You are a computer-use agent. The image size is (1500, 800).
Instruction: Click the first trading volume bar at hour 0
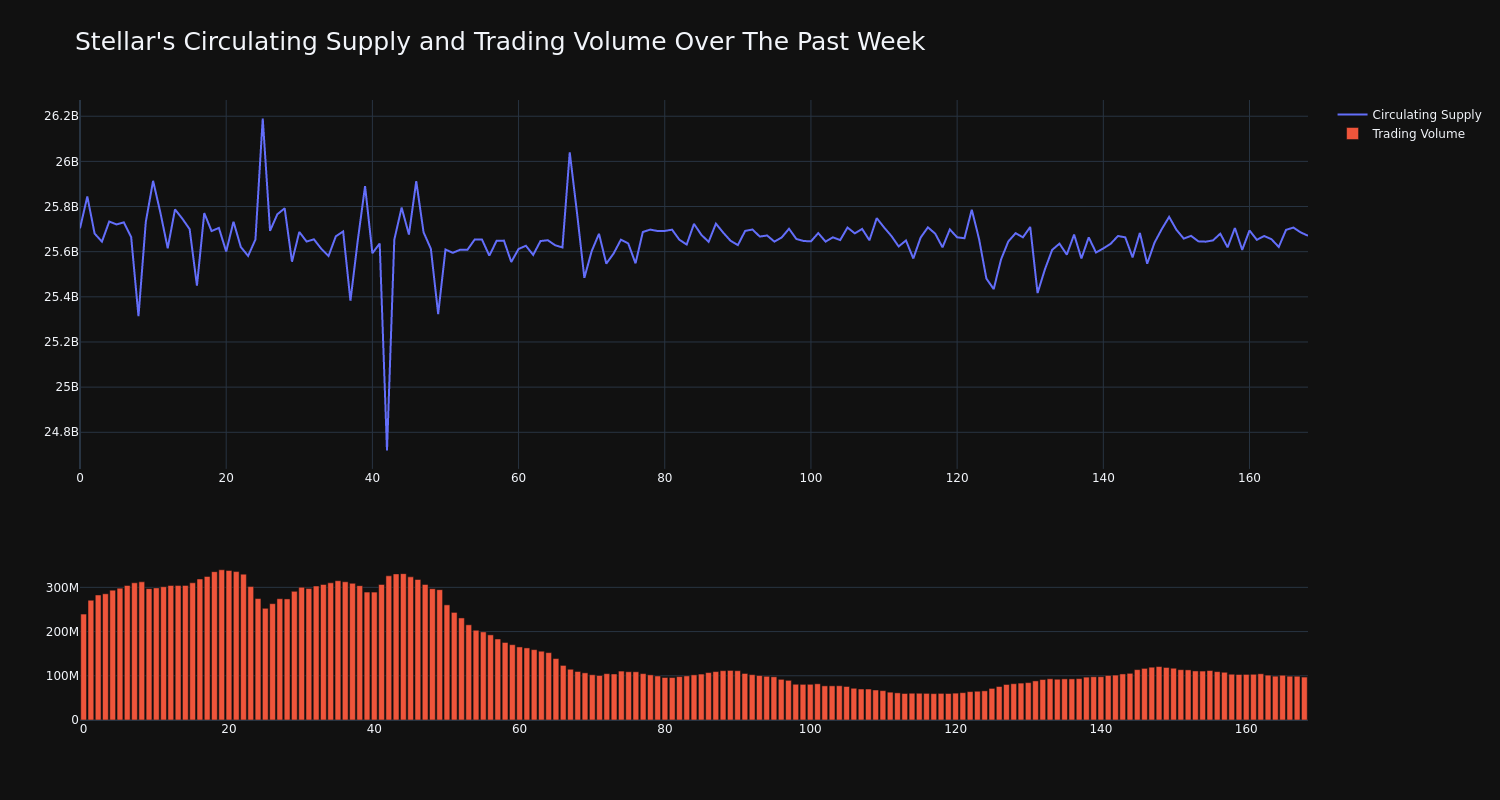coord(83,667)
